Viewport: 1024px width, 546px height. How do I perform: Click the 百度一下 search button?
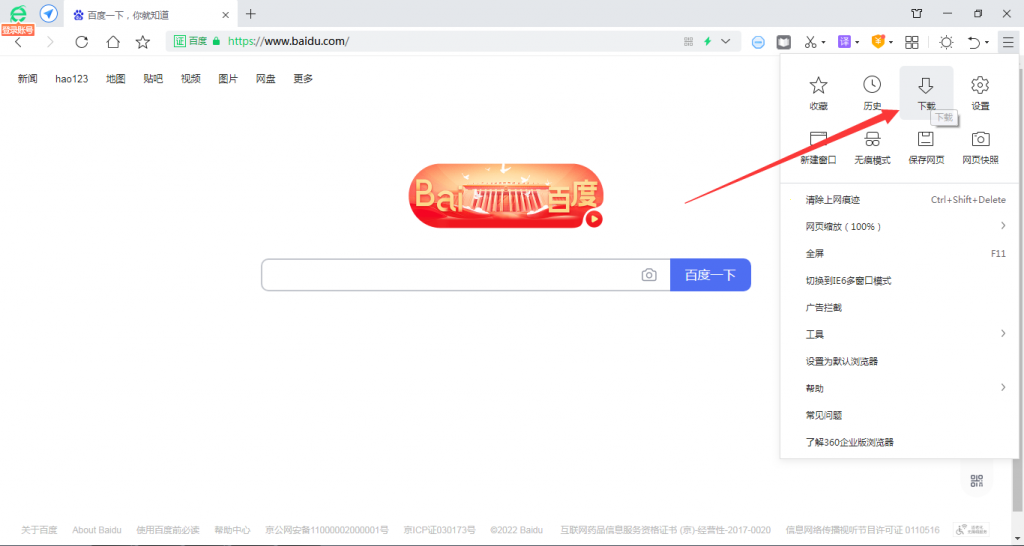pos(711,275)
